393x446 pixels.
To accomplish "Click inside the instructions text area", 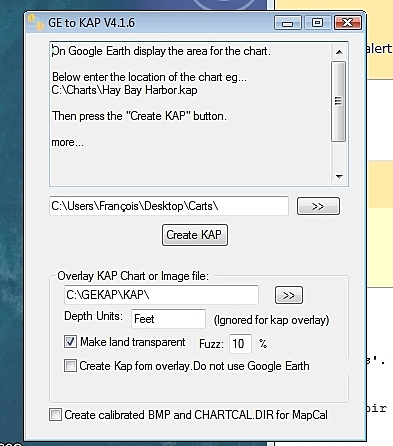I will [x=191, y=114].
